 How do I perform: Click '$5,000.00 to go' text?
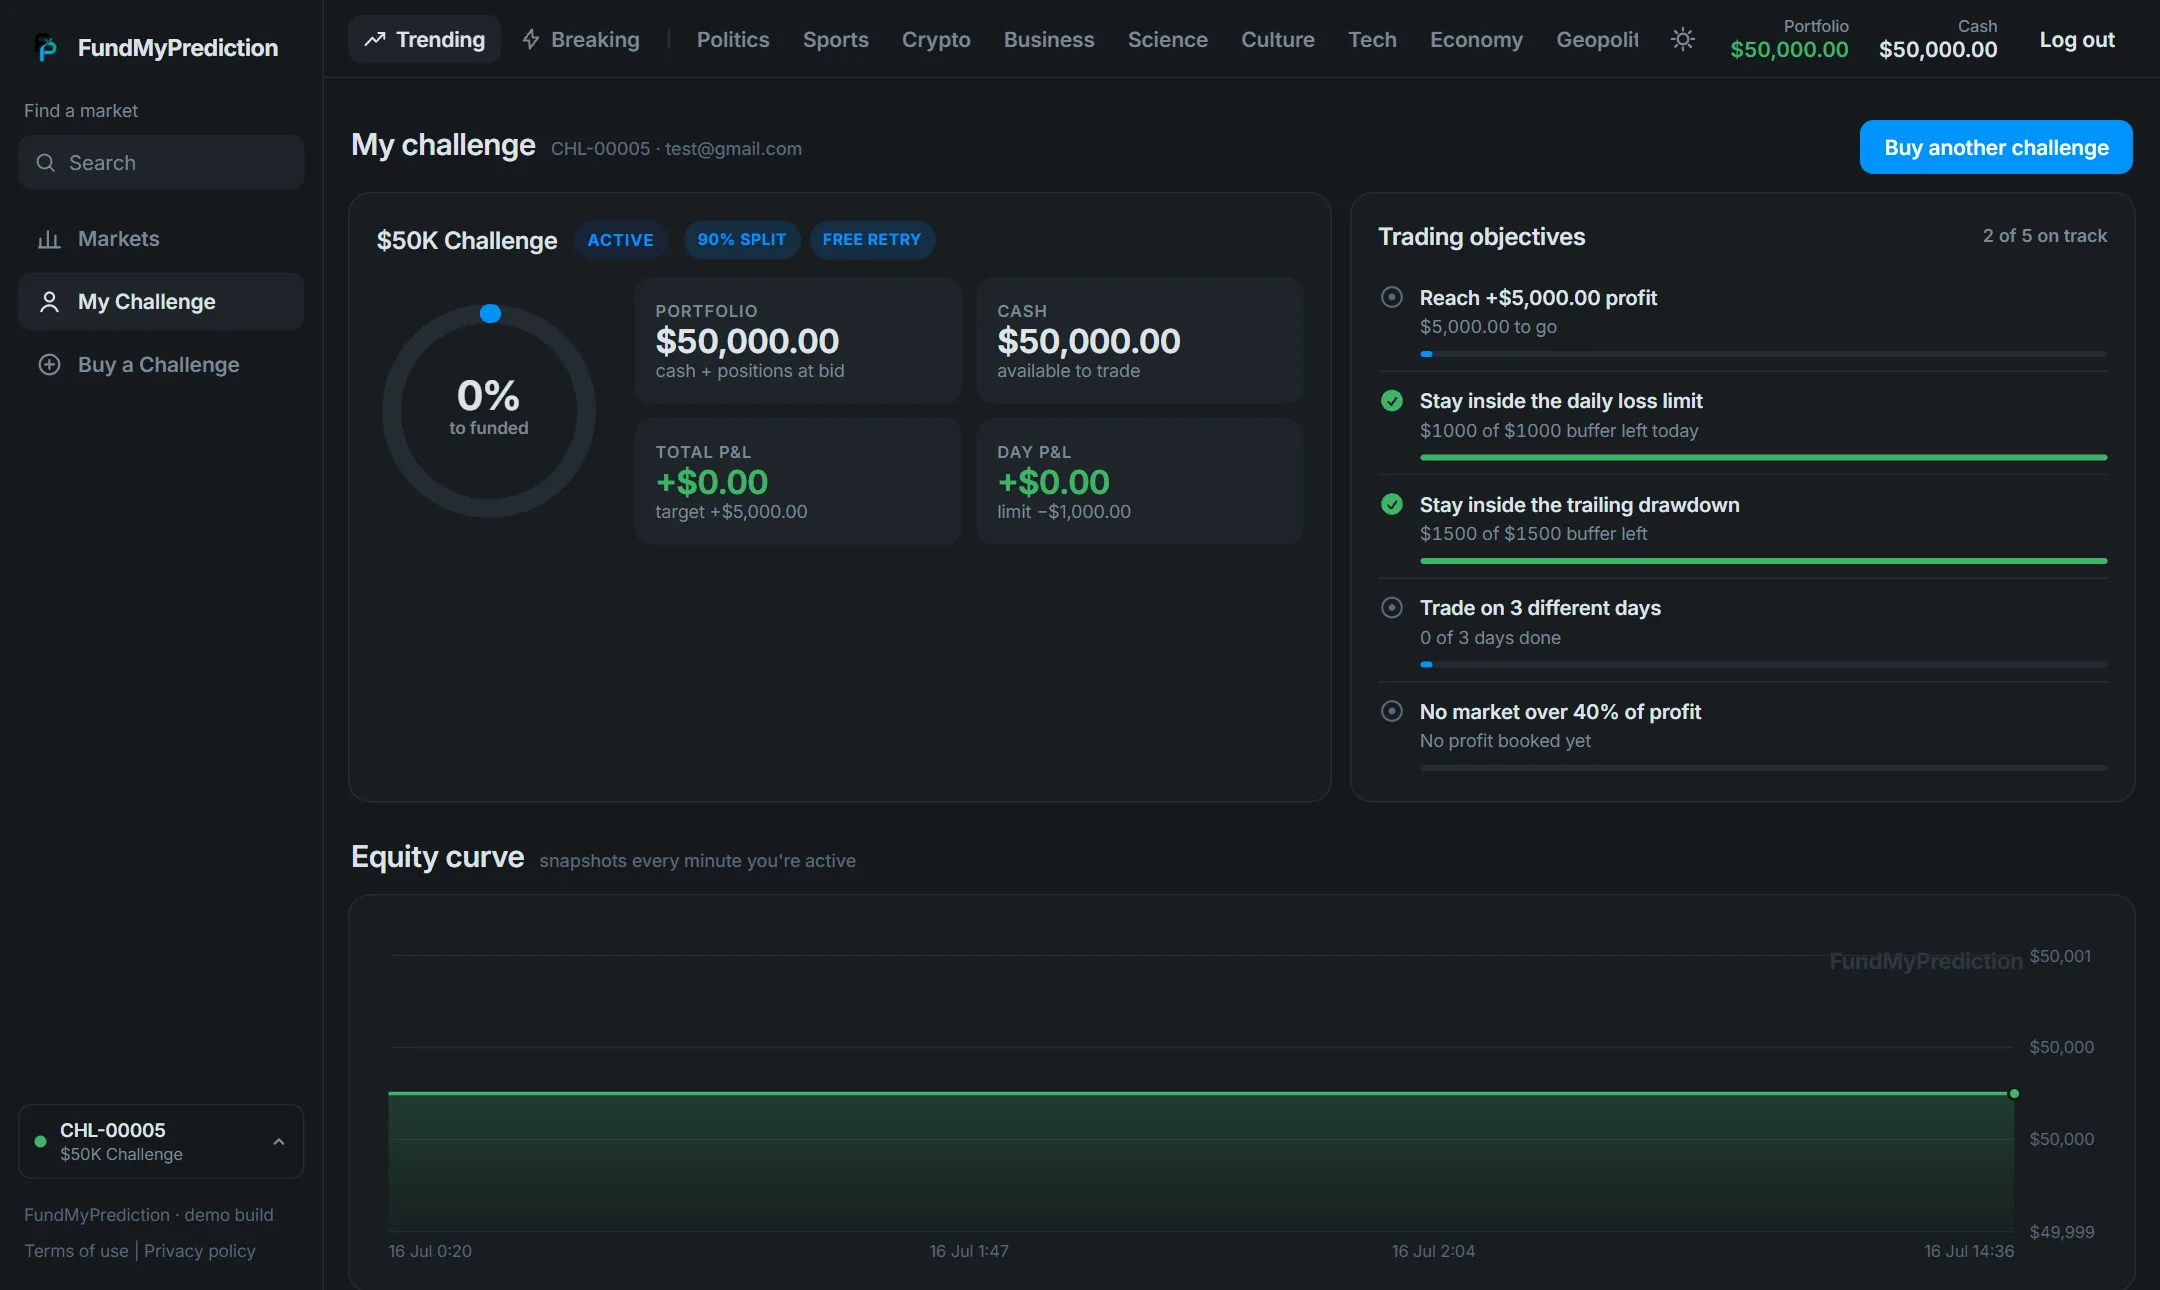pyautogui.click(x=1488, y=327)
